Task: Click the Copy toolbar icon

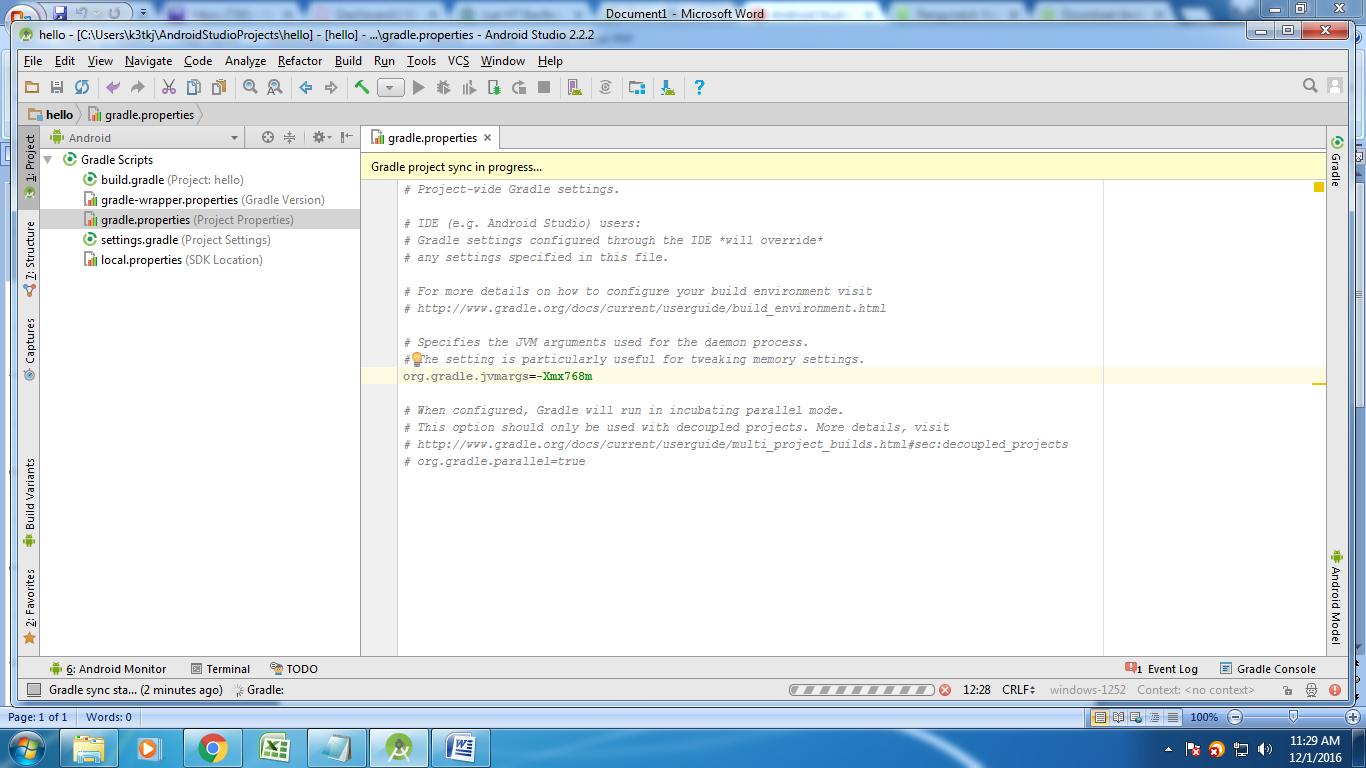Action: pyautogui.click(x=194, y=88)
